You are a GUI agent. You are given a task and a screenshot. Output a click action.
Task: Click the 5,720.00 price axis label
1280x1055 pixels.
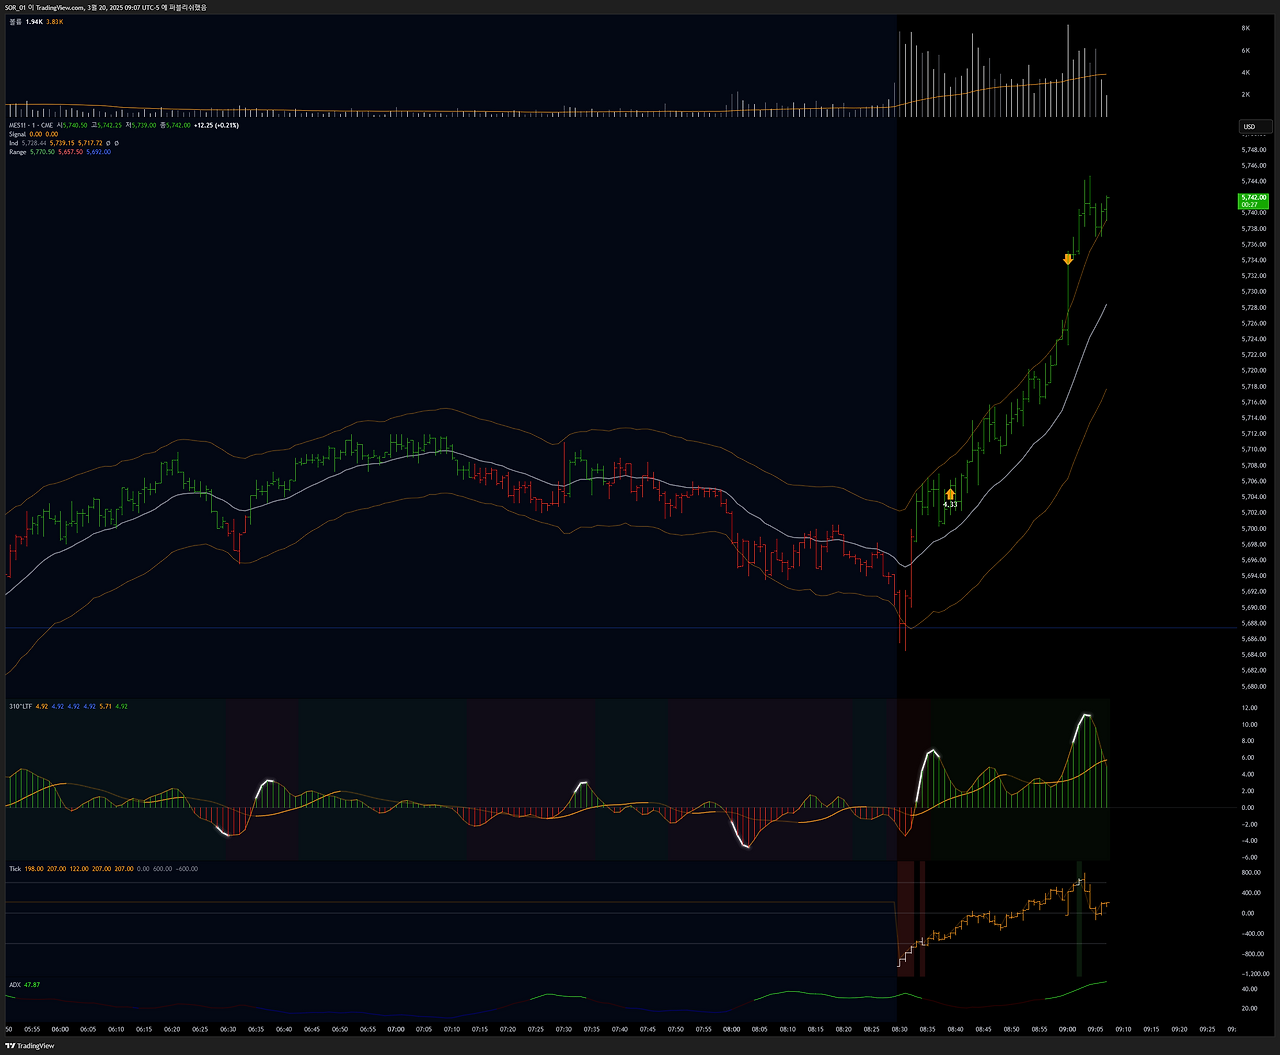1253,370
